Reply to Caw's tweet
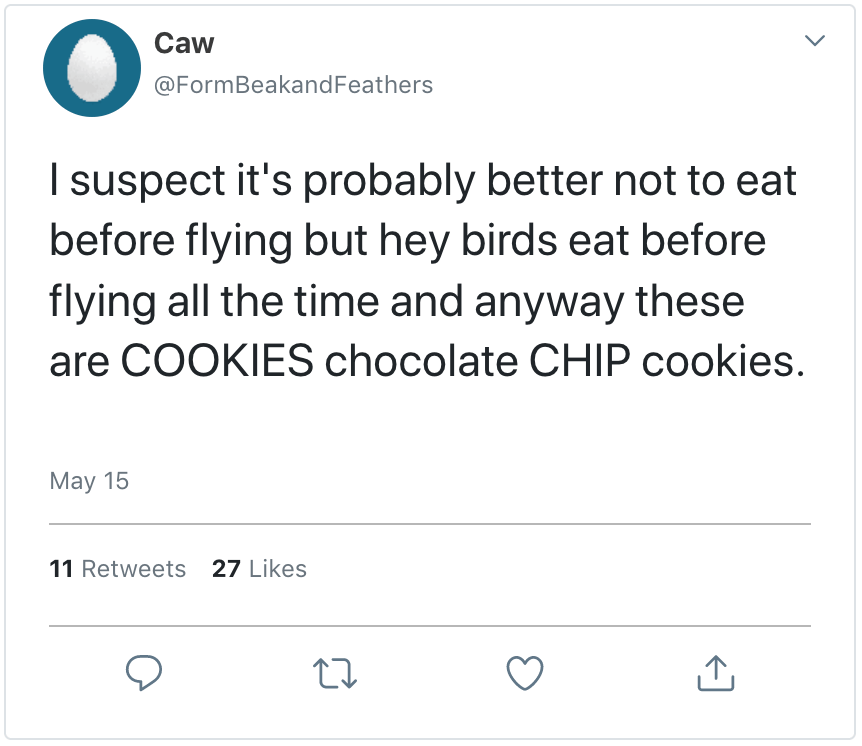Screen dimensions: 862x746 144,673
